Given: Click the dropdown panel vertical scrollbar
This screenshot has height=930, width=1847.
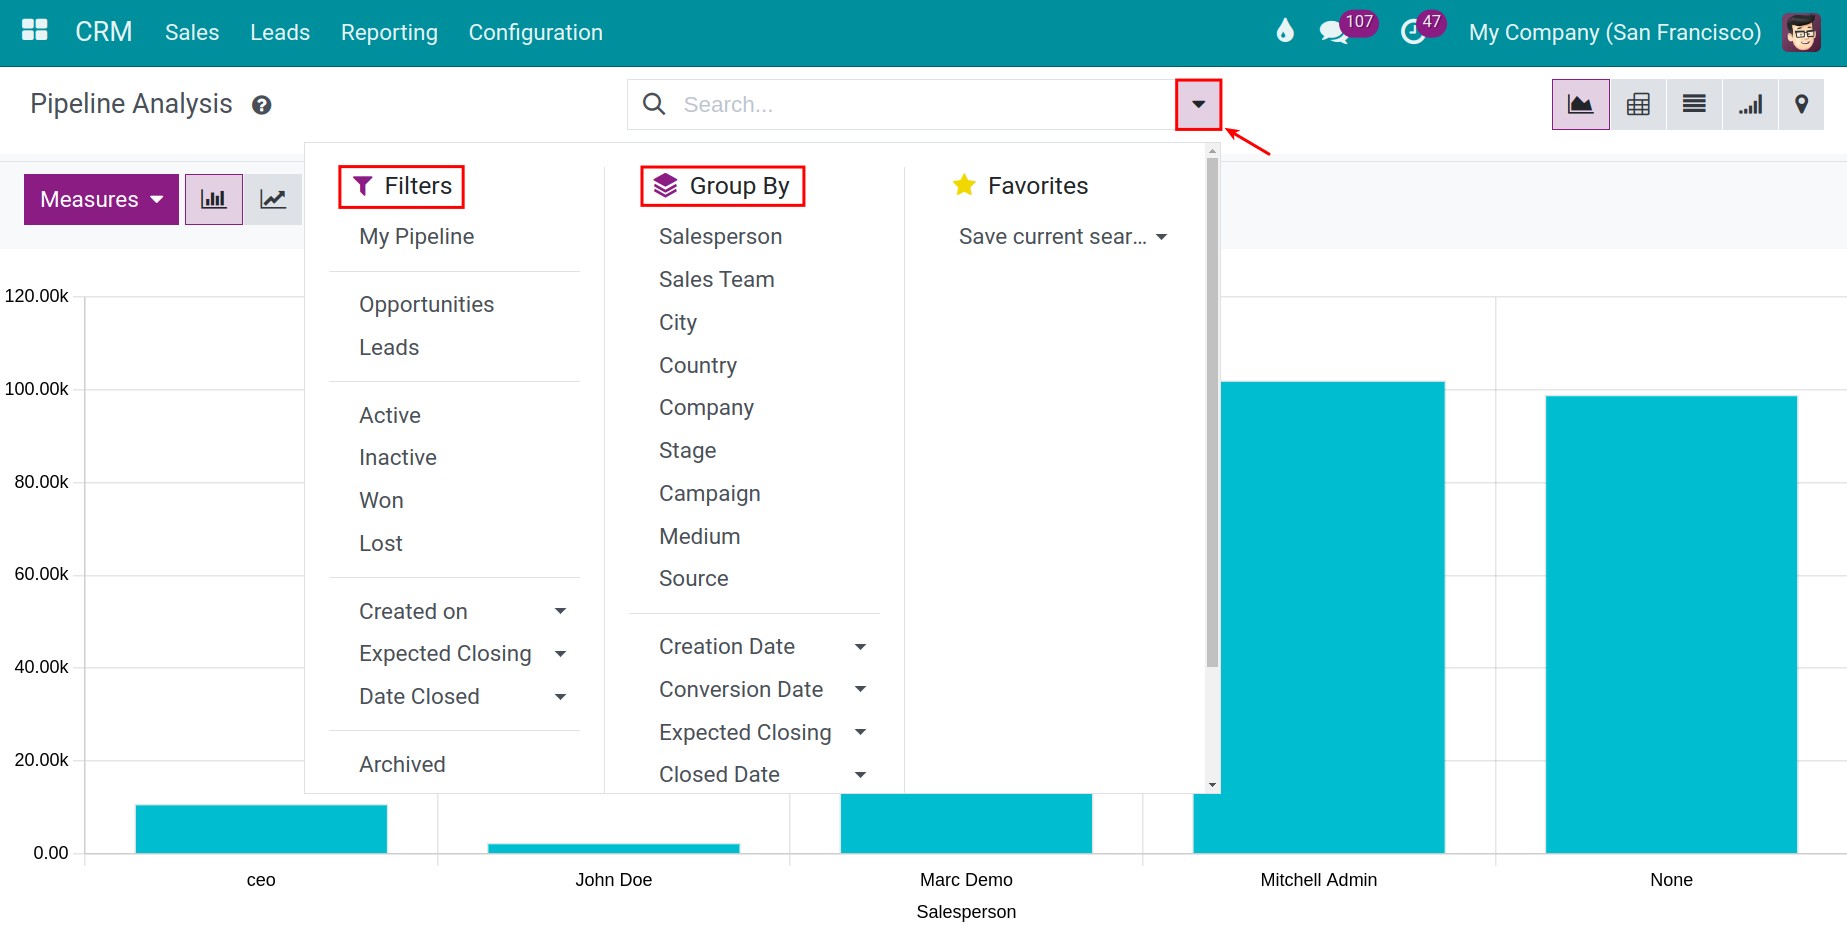Looking at the screenshot, I should point(1212,412).
